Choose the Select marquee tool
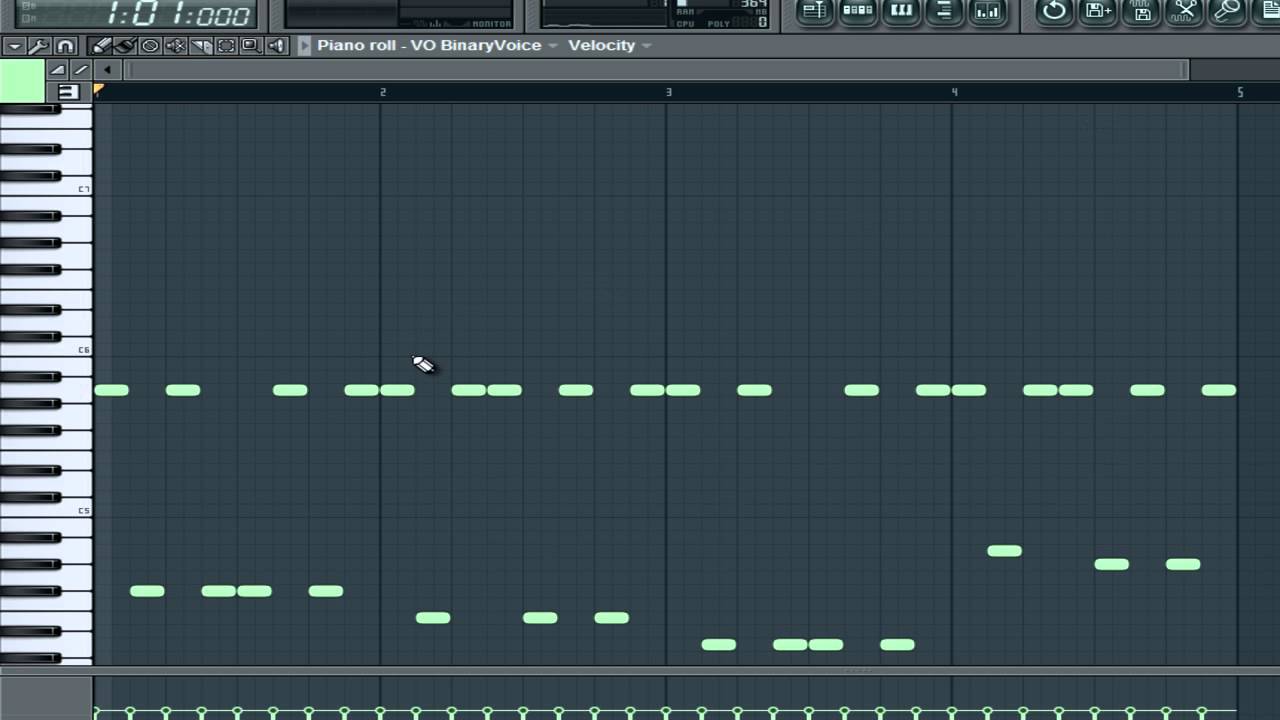1280x720 pixels. [x=226, y=46]
